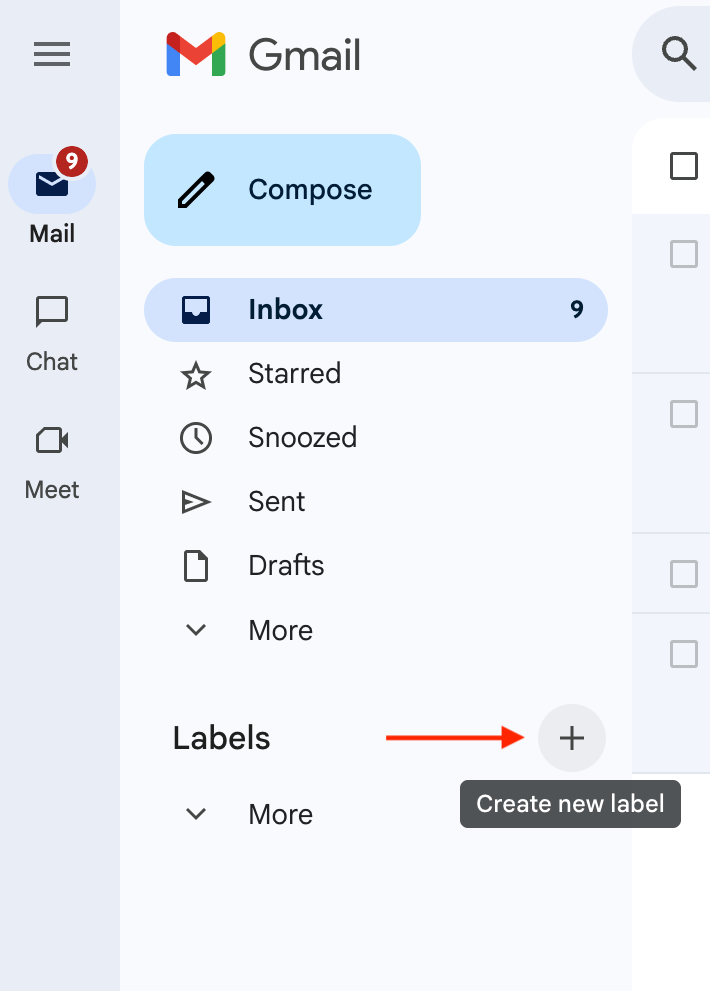The height and width of the screenshot is (991, 710).
Task: Open the main menu hamburger icon
Action: tap(52, 54)
